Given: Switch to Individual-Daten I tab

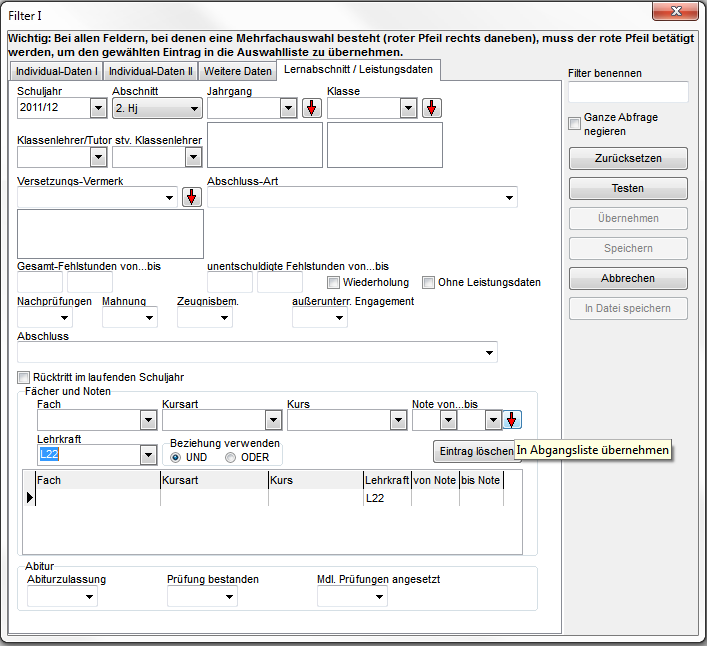Looking at the screenshot, I should 56,71.
